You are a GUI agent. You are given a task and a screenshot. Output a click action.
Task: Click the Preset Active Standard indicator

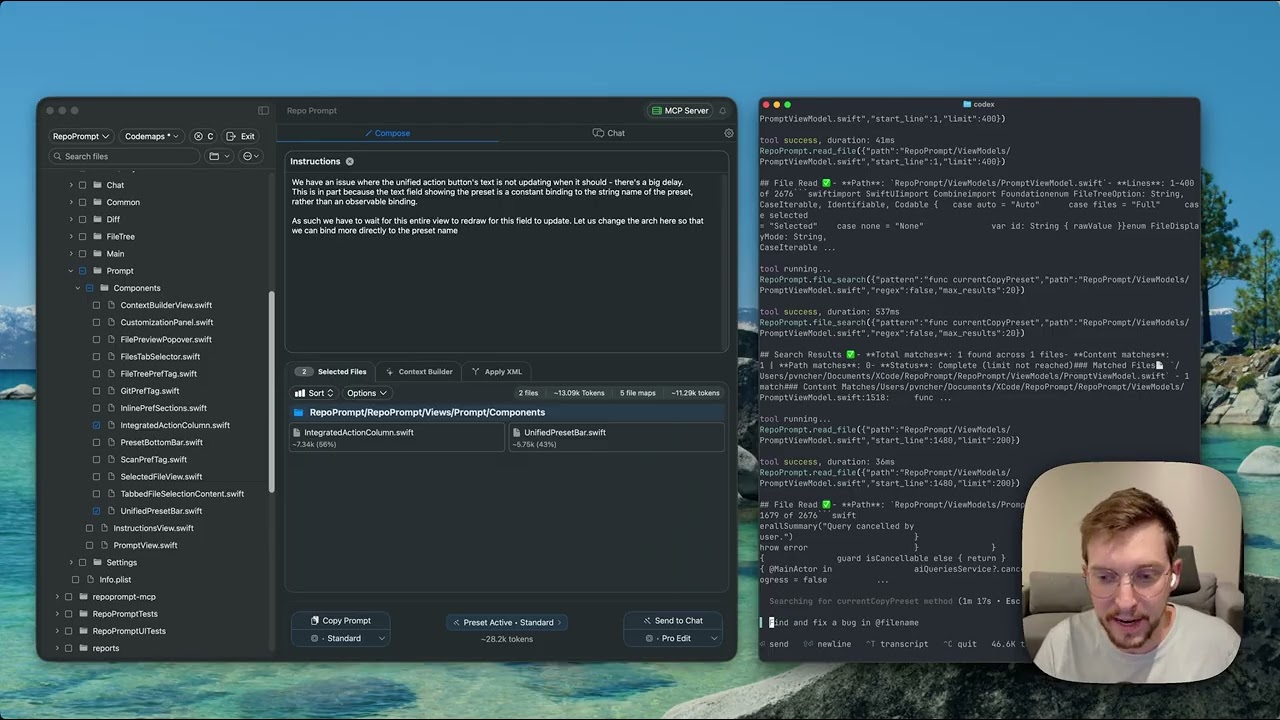tap(507, 622)
